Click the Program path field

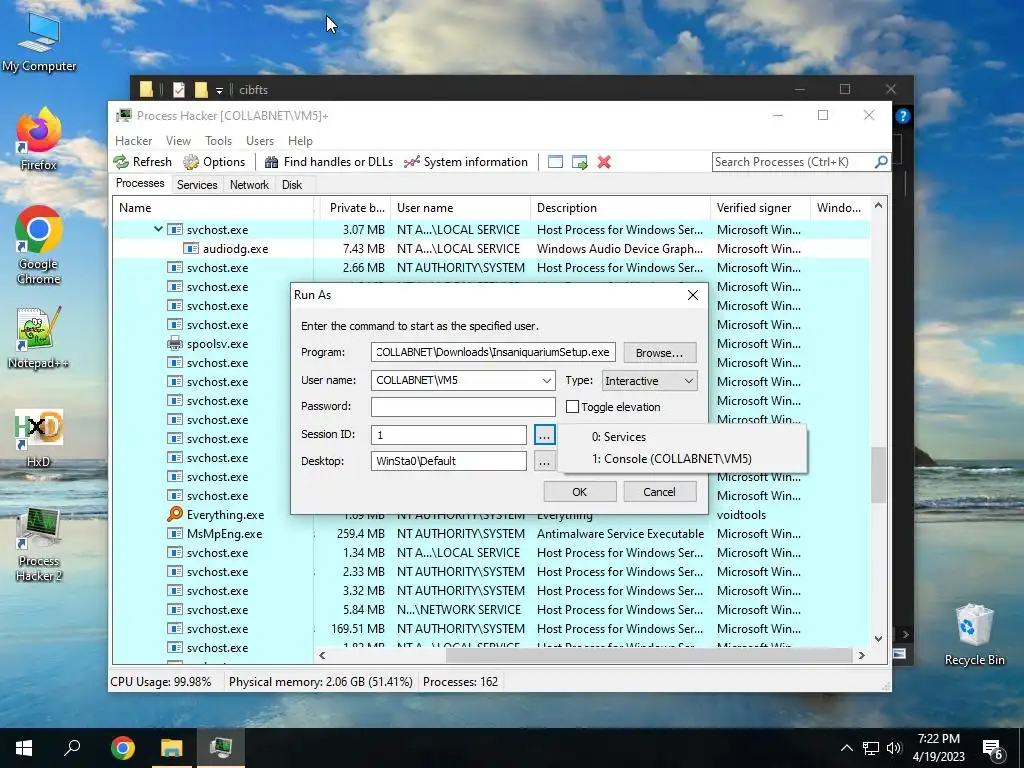click(493, 352)
